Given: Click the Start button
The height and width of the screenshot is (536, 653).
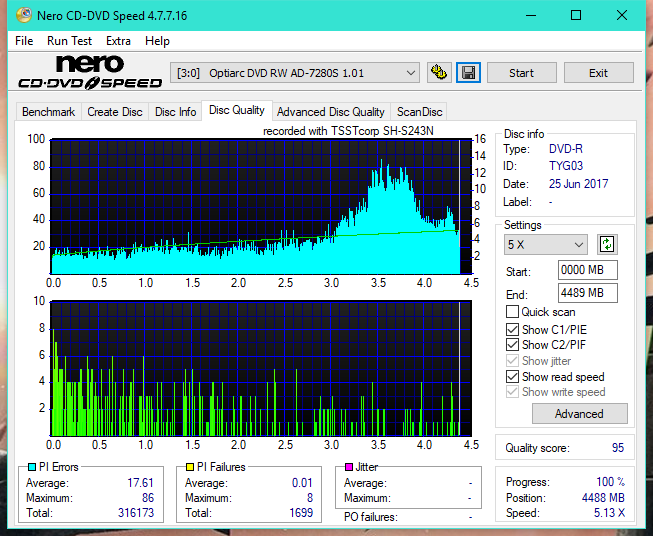Looking at the screenshot, I should point(521,73).
